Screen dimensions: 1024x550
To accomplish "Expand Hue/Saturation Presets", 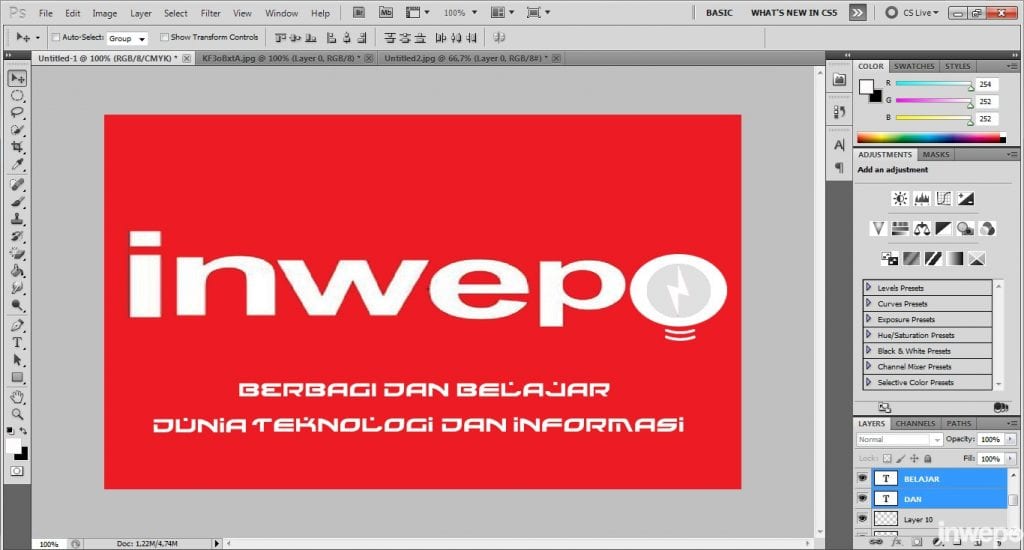I will pyautogui.click(x=869, y=334).
